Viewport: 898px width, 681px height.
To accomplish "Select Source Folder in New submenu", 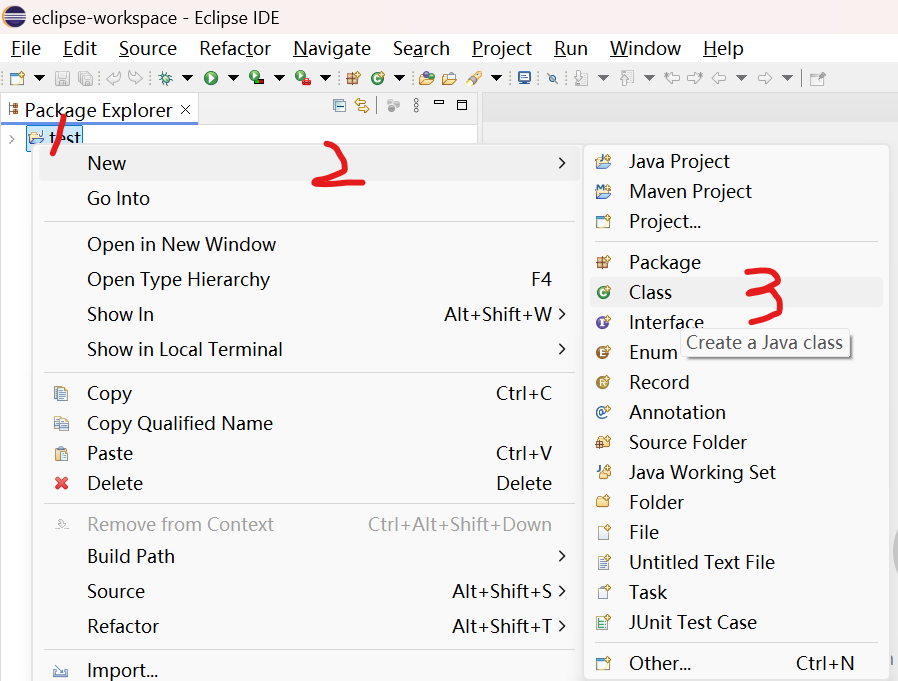I will pos(736,442).
